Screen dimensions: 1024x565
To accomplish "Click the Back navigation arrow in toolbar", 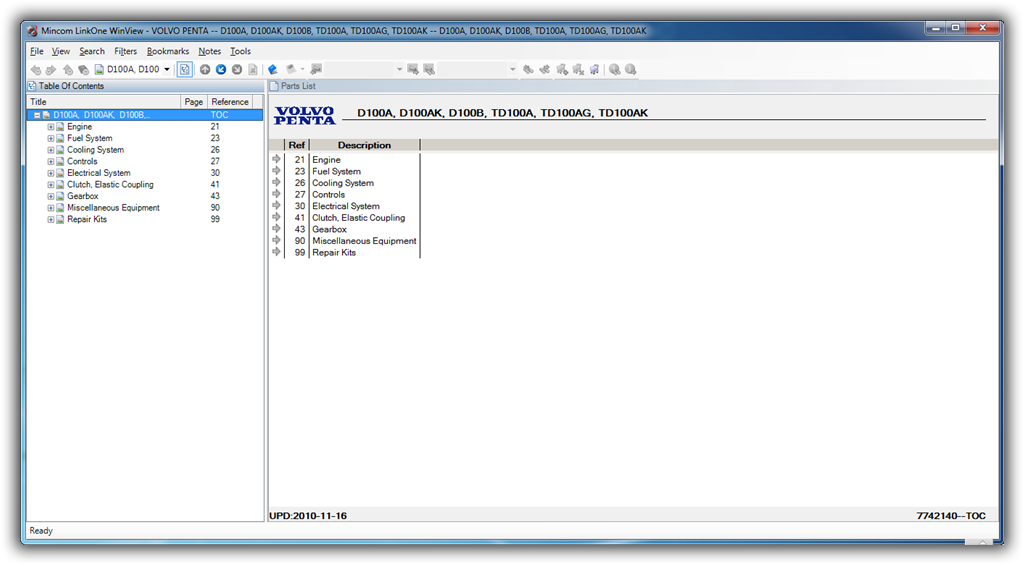I will (x=36, y=69).
